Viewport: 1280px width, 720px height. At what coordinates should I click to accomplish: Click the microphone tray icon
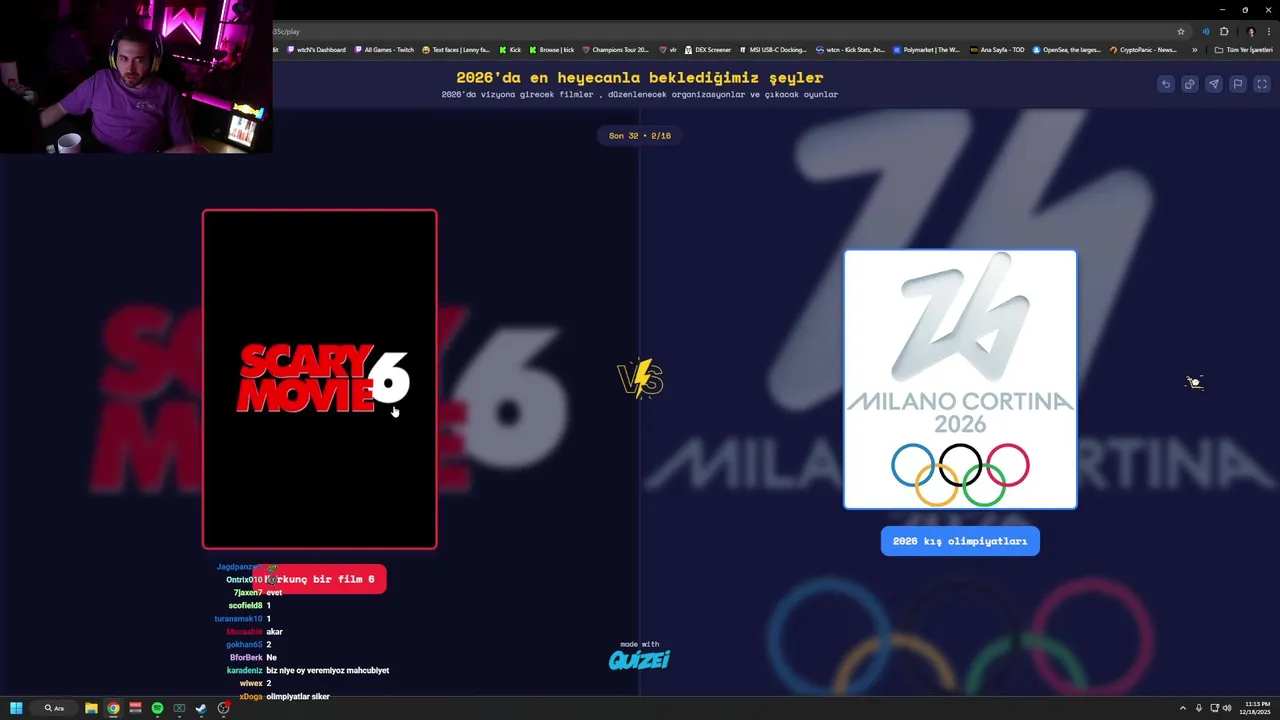(x=1199, y=708)
